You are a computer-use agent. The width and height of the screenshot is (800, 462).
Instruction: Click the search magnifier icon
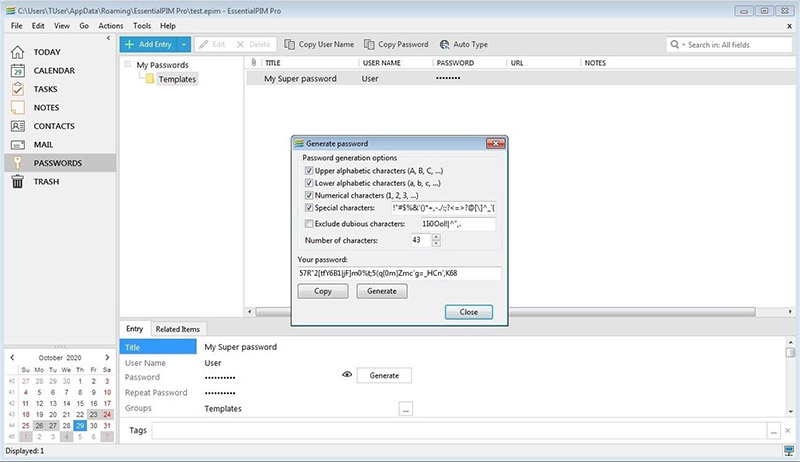pyautogui.click(x=674, y=44)
